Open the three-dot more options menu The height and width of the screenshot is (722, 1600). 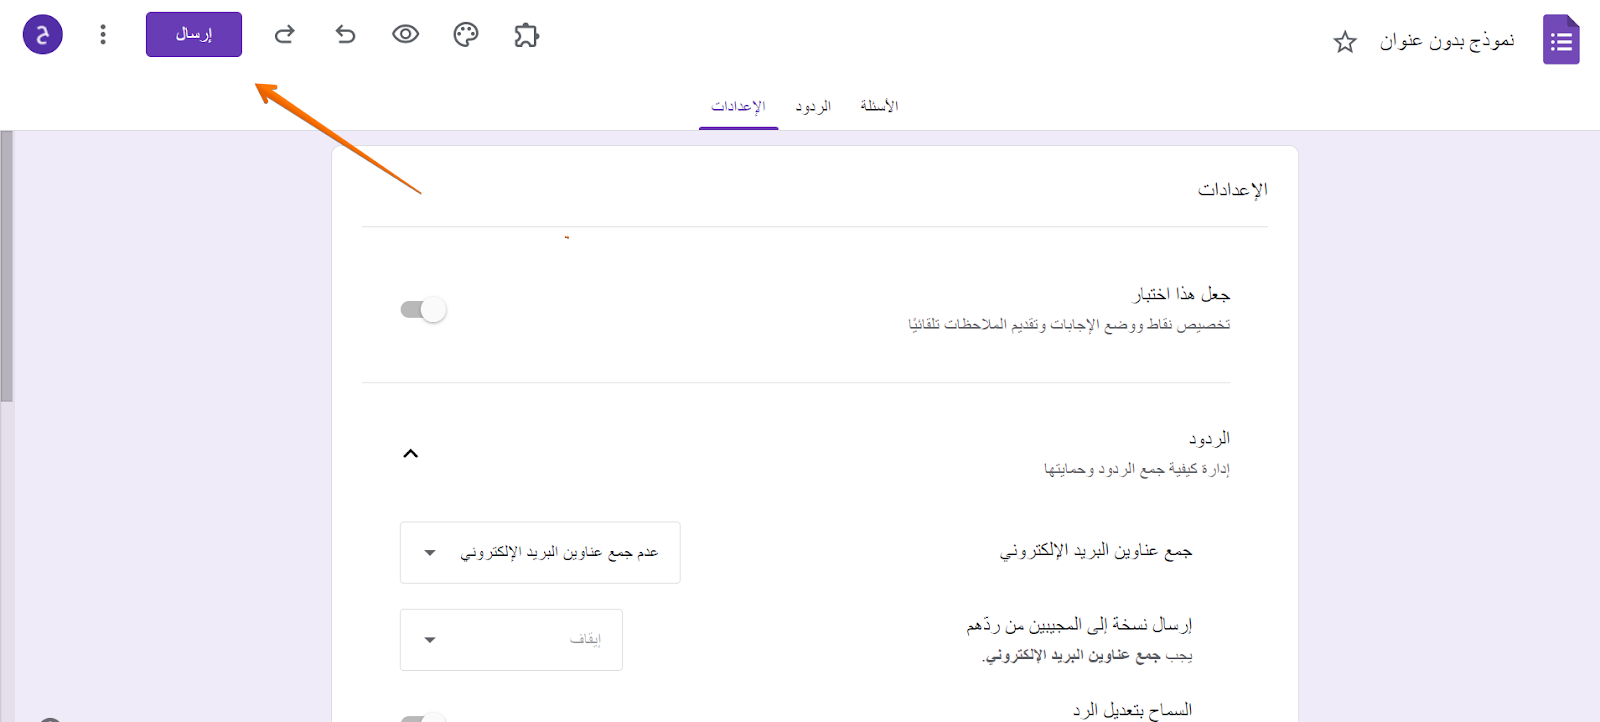click(x=103, y=35)
